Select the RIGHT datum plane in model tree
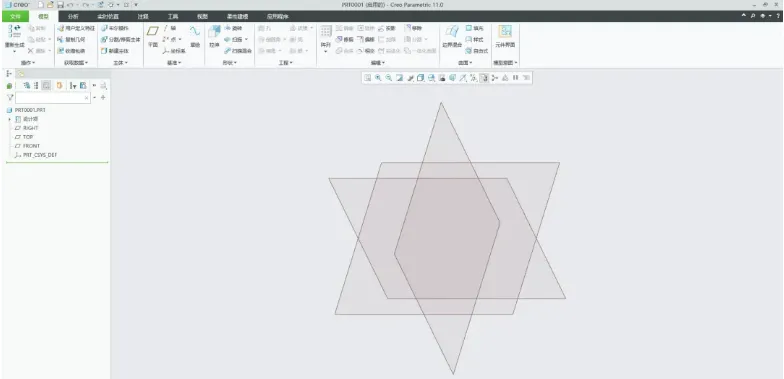The width and height of the screenshot is (784, 379). 26,128
